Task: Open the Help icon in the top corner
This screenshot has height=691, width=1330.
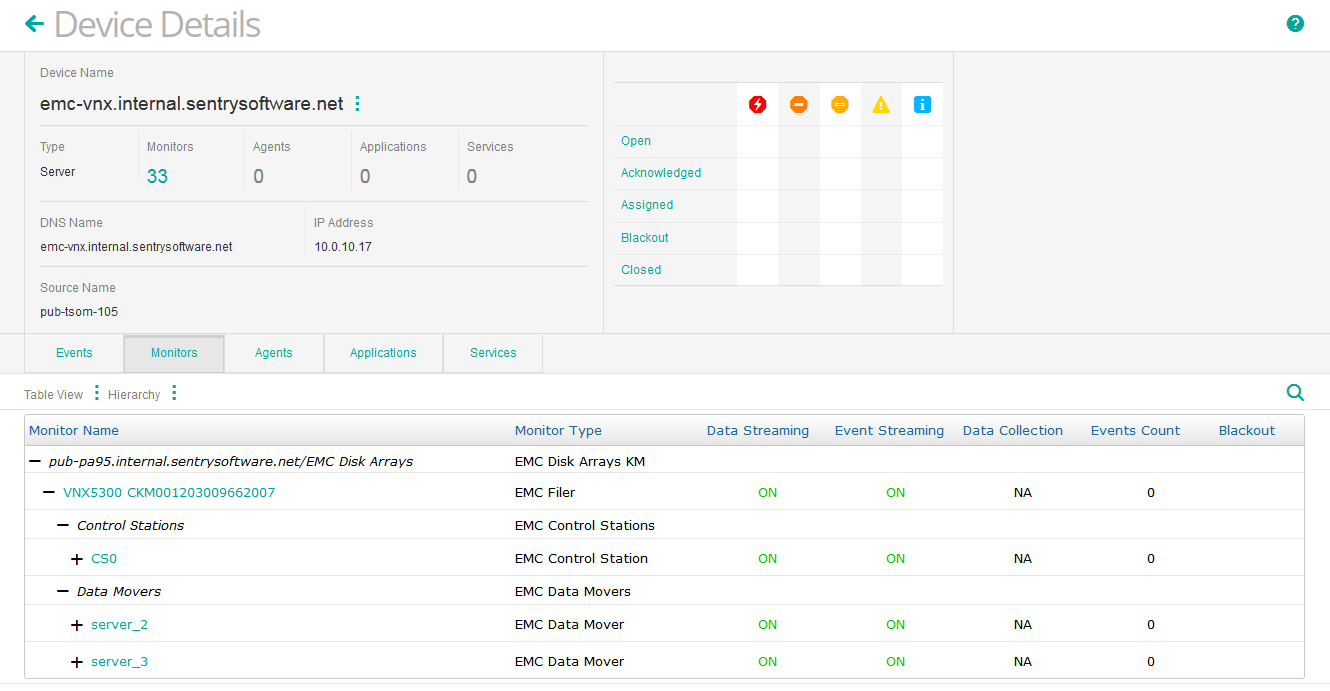Action: coord(1295,22)
